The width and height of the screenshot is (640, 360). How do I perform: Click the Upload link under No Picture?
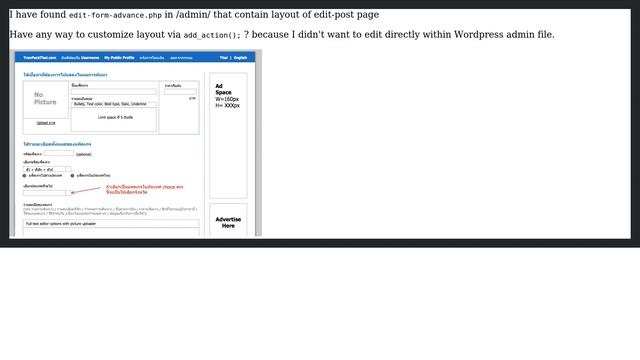pos(46,123)
